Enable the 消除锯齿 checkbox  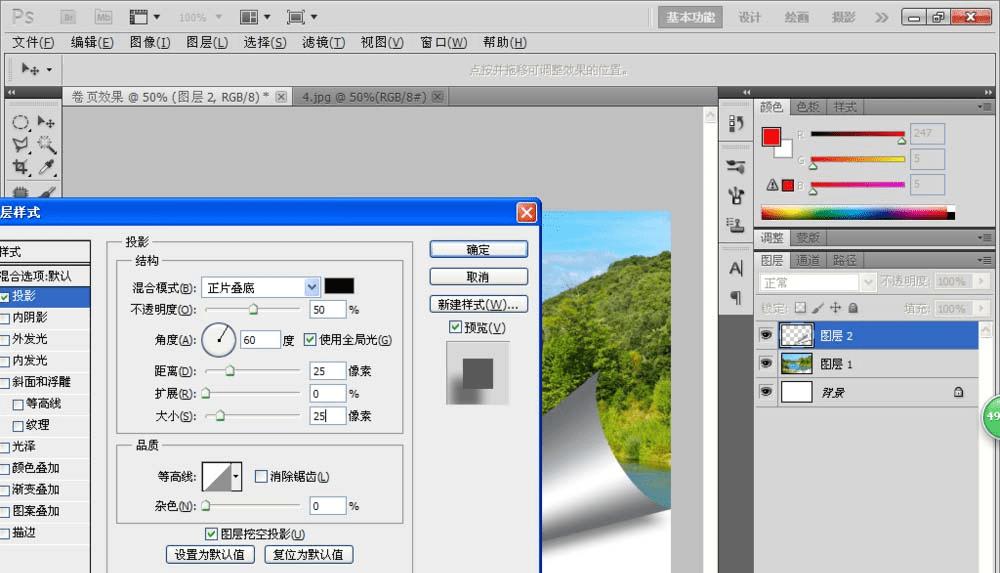coord(261,477)
